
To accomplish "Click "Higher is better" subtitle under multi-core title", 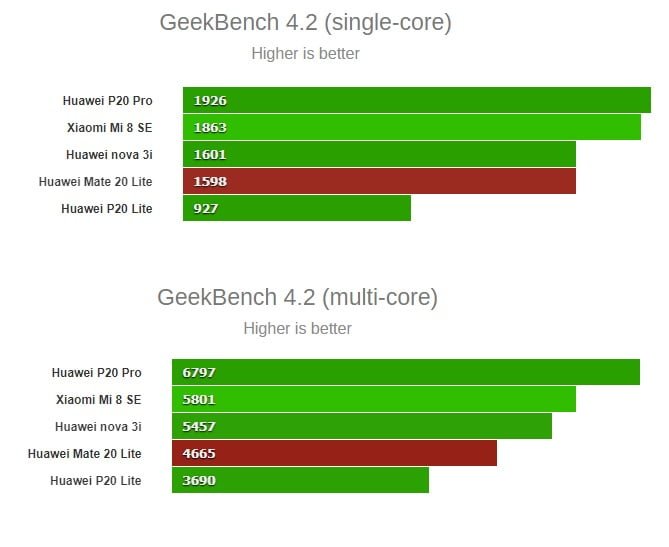I will click(297, 328).
